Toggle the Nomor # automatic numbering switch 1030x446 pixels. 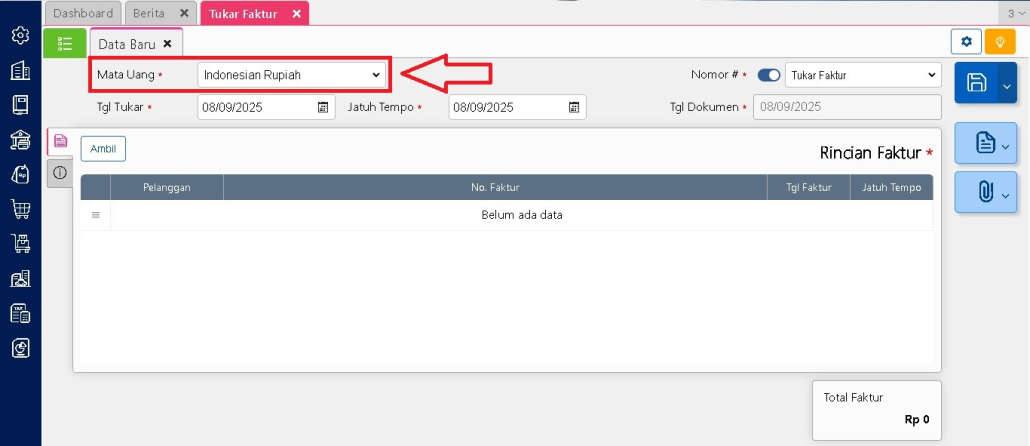coord(769,75)
